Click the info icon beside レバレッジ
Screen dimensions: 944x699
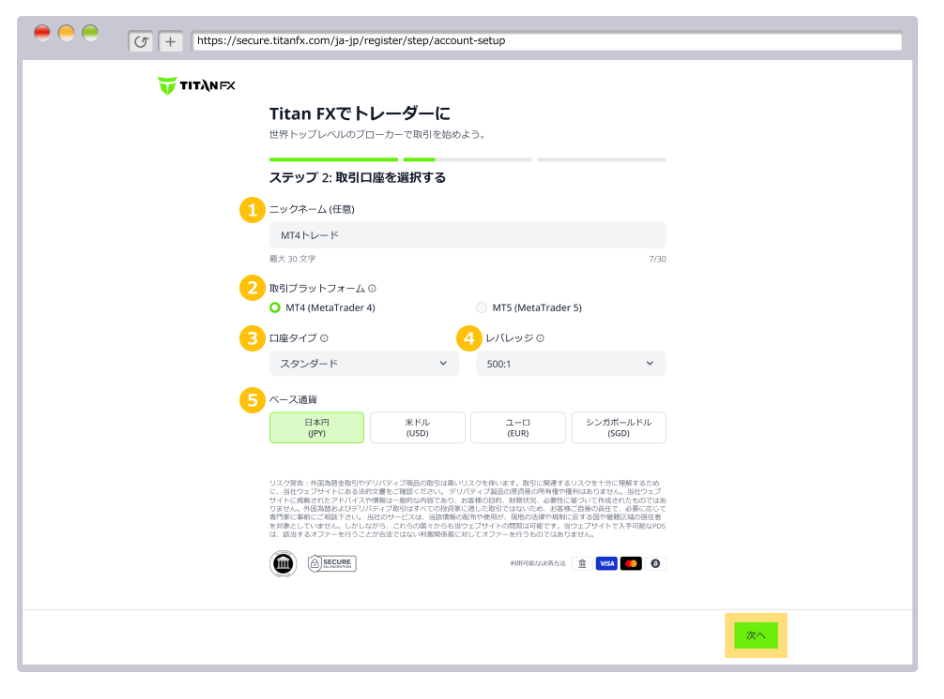pos(540,338)
